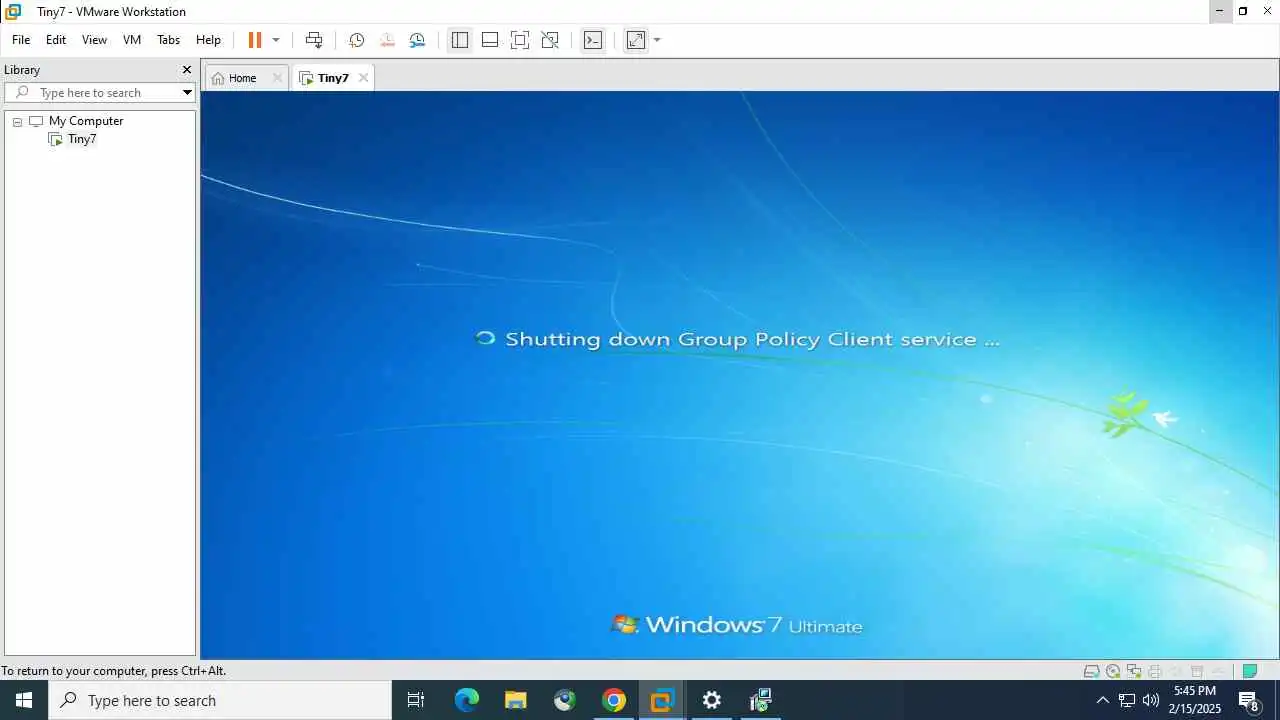Screen dimensions: 1280x720
Task: Launch Microsoft Edge from the taskbar
Action: click(467, 700)
